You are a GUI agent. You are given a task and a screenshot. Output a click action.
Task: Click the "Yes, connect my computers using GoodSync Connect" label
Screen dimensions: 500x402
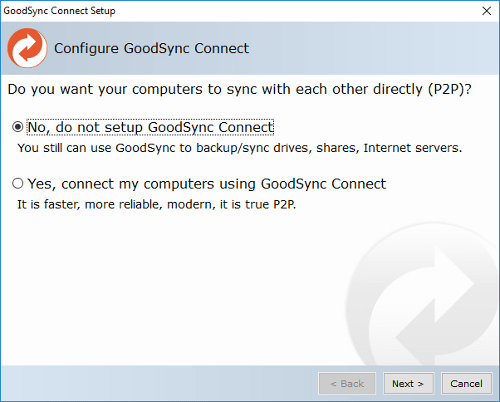207,184
